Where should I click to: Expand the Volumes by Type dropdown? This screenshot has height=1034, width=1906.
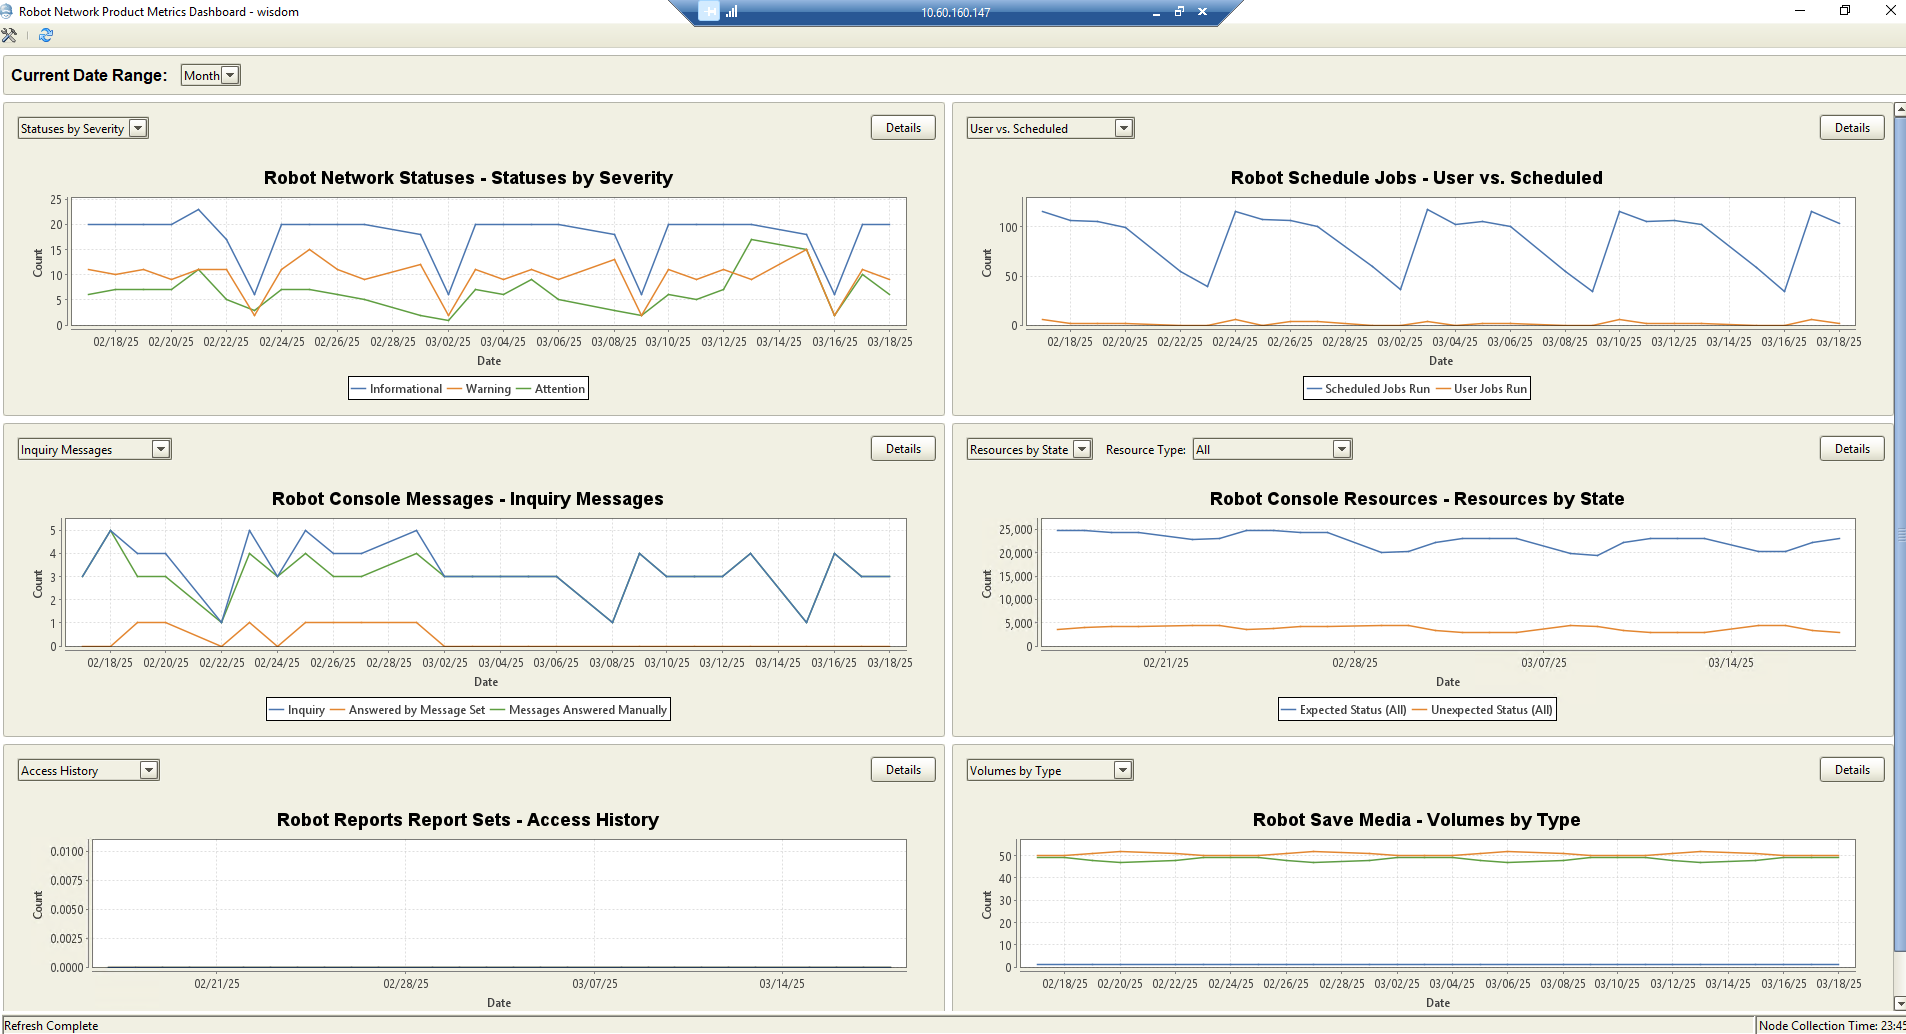coord(1050,770)
